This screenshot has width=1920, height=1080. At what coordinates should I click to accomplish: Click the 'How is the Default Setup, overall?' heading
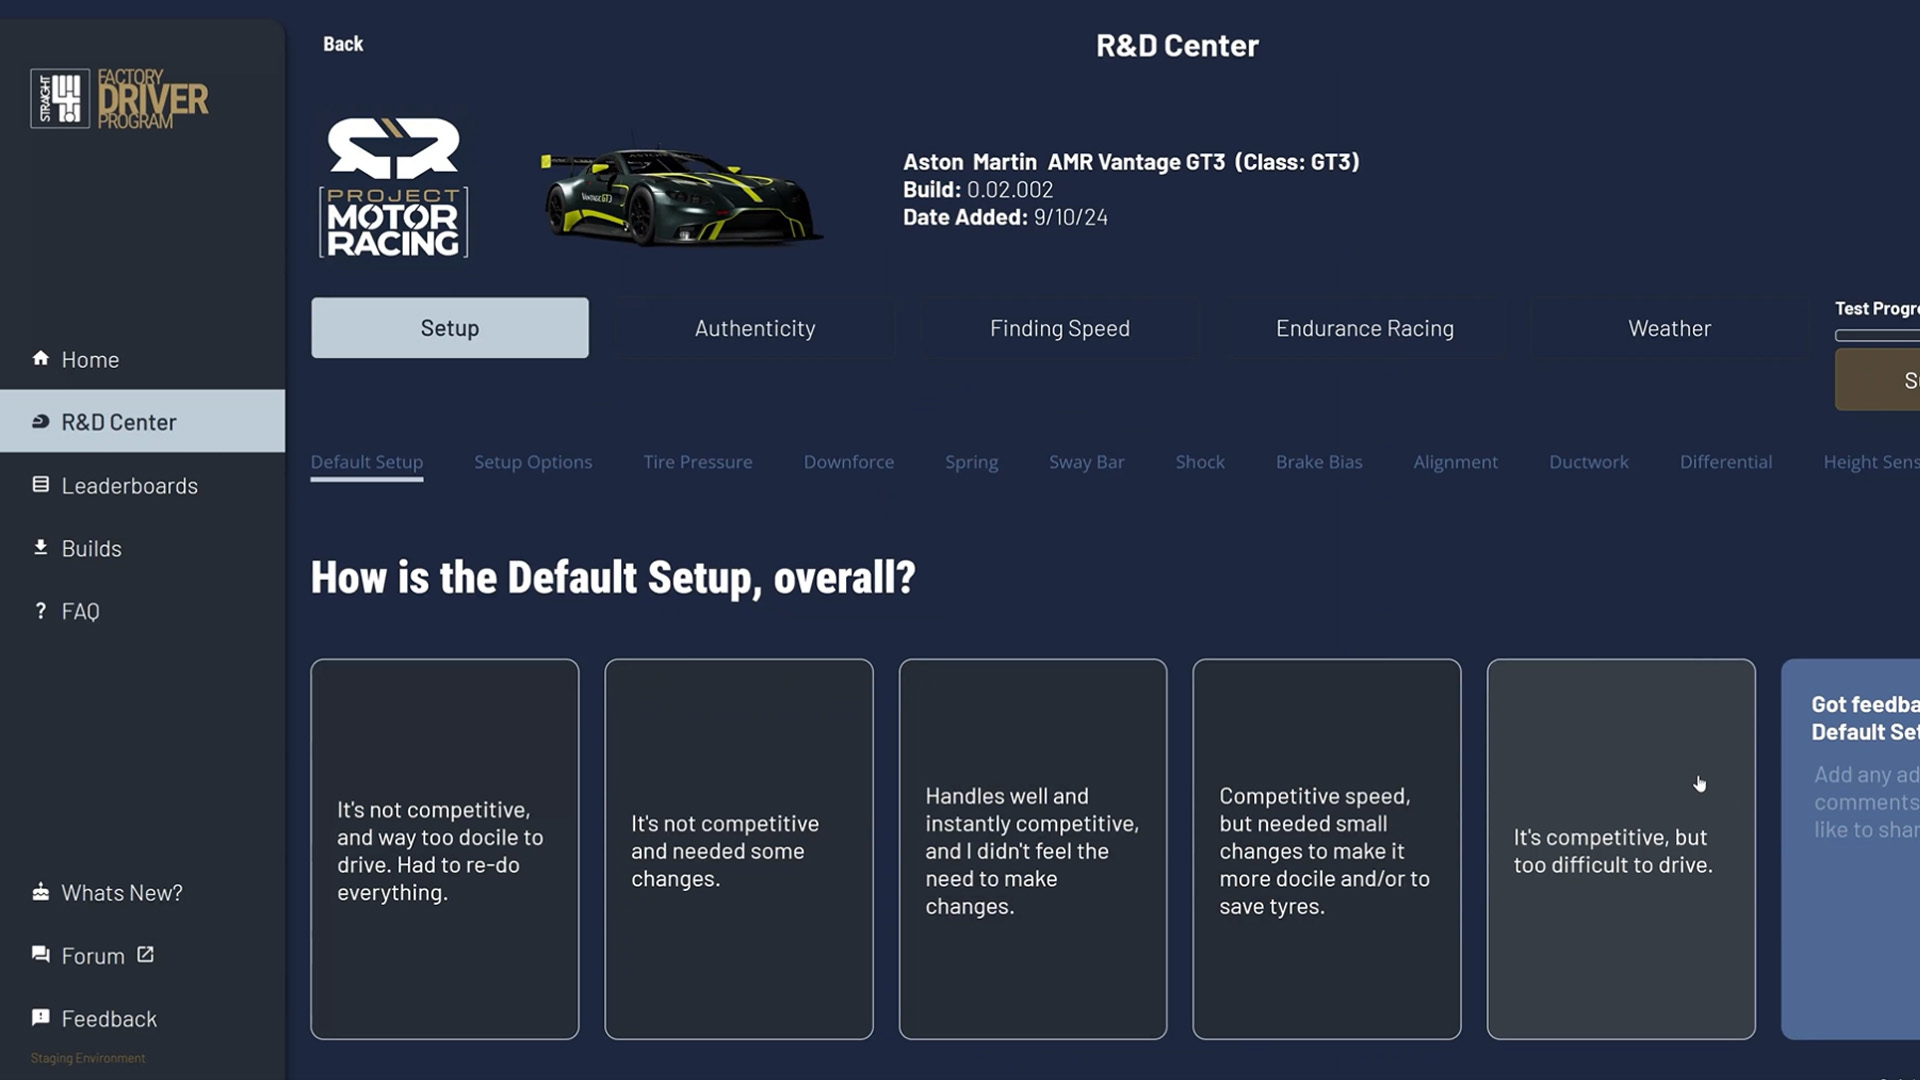click(613, 578)
